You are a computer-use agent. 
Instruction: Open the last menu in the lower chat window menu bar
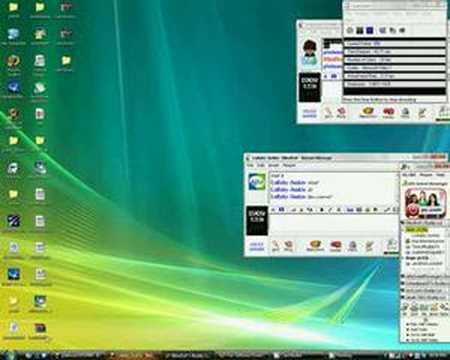tap(289, 165)
